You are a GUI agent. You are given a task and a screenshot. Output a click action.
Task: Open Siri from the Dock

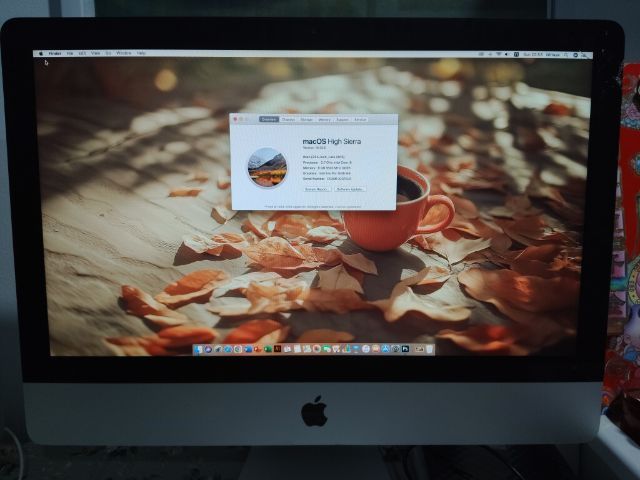(208, 349)
